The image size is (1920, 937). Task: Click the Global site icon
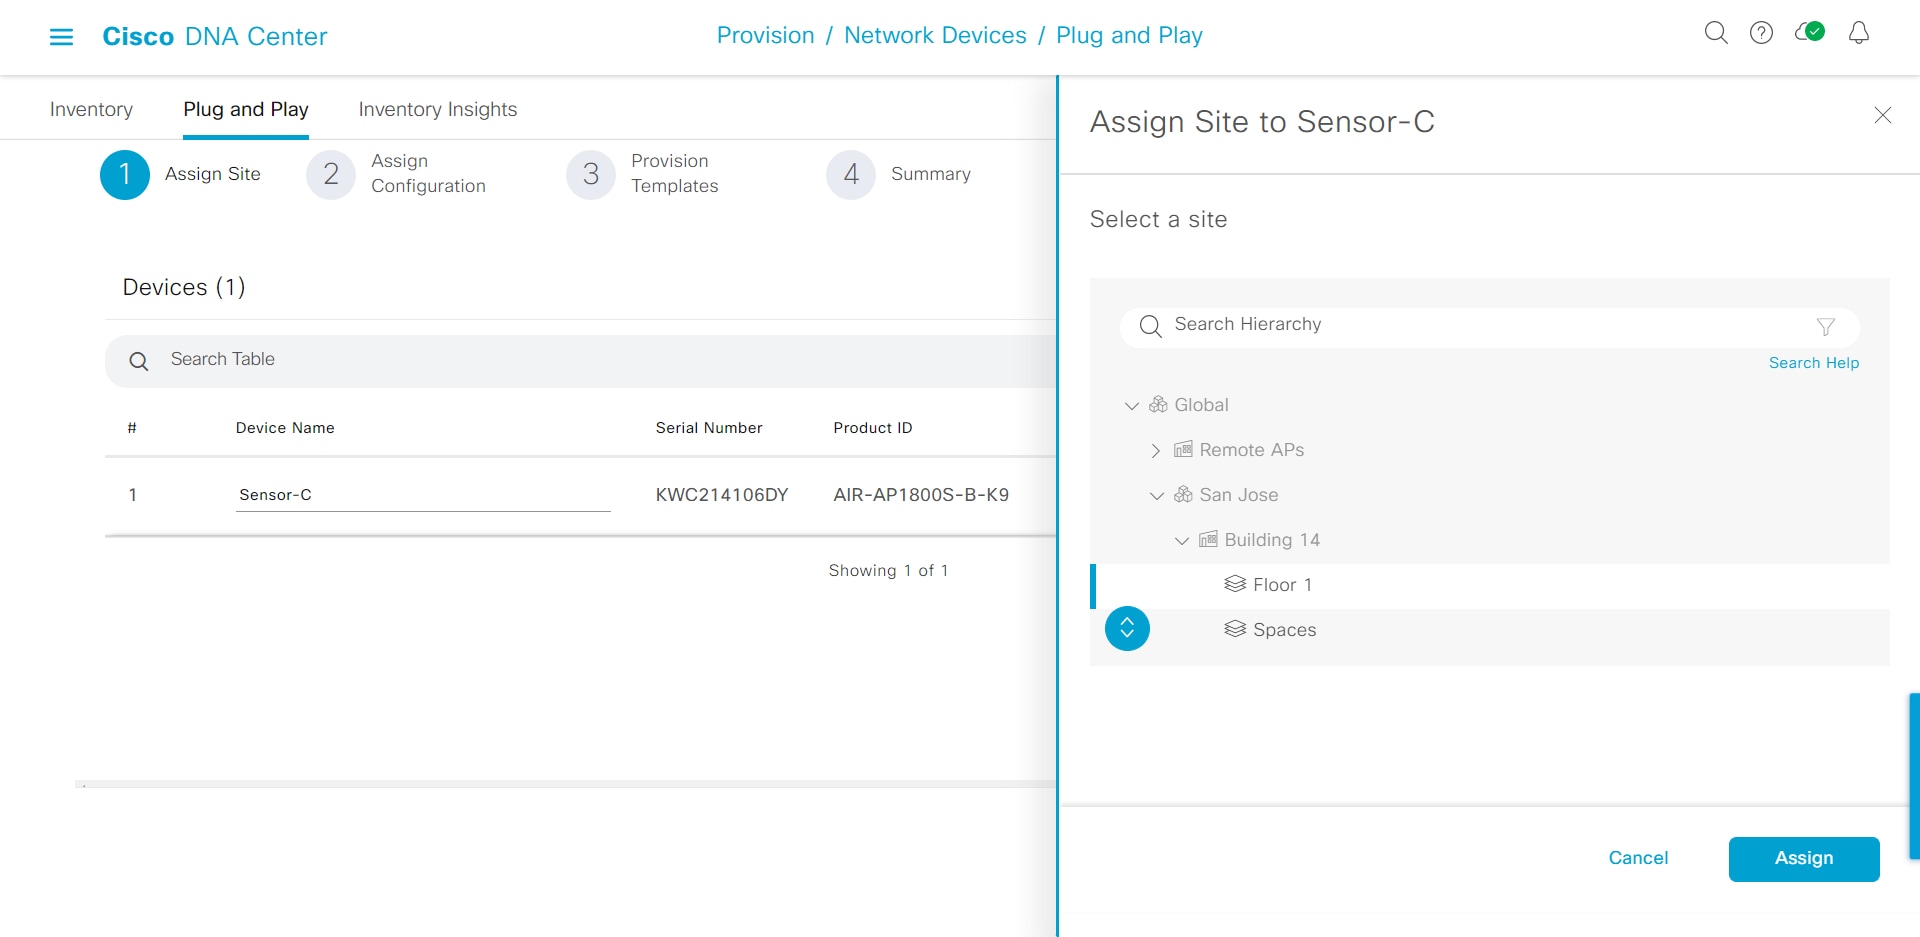(x=1158, y=405)
